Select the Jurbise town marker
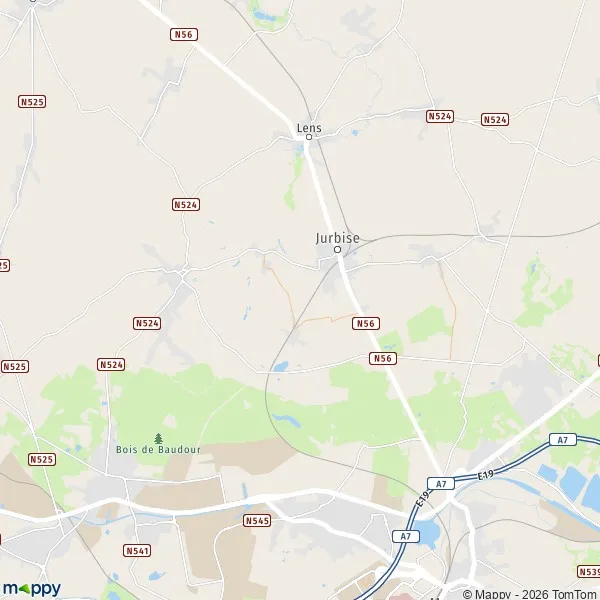The image size is (600, 600). click(338, 250)
